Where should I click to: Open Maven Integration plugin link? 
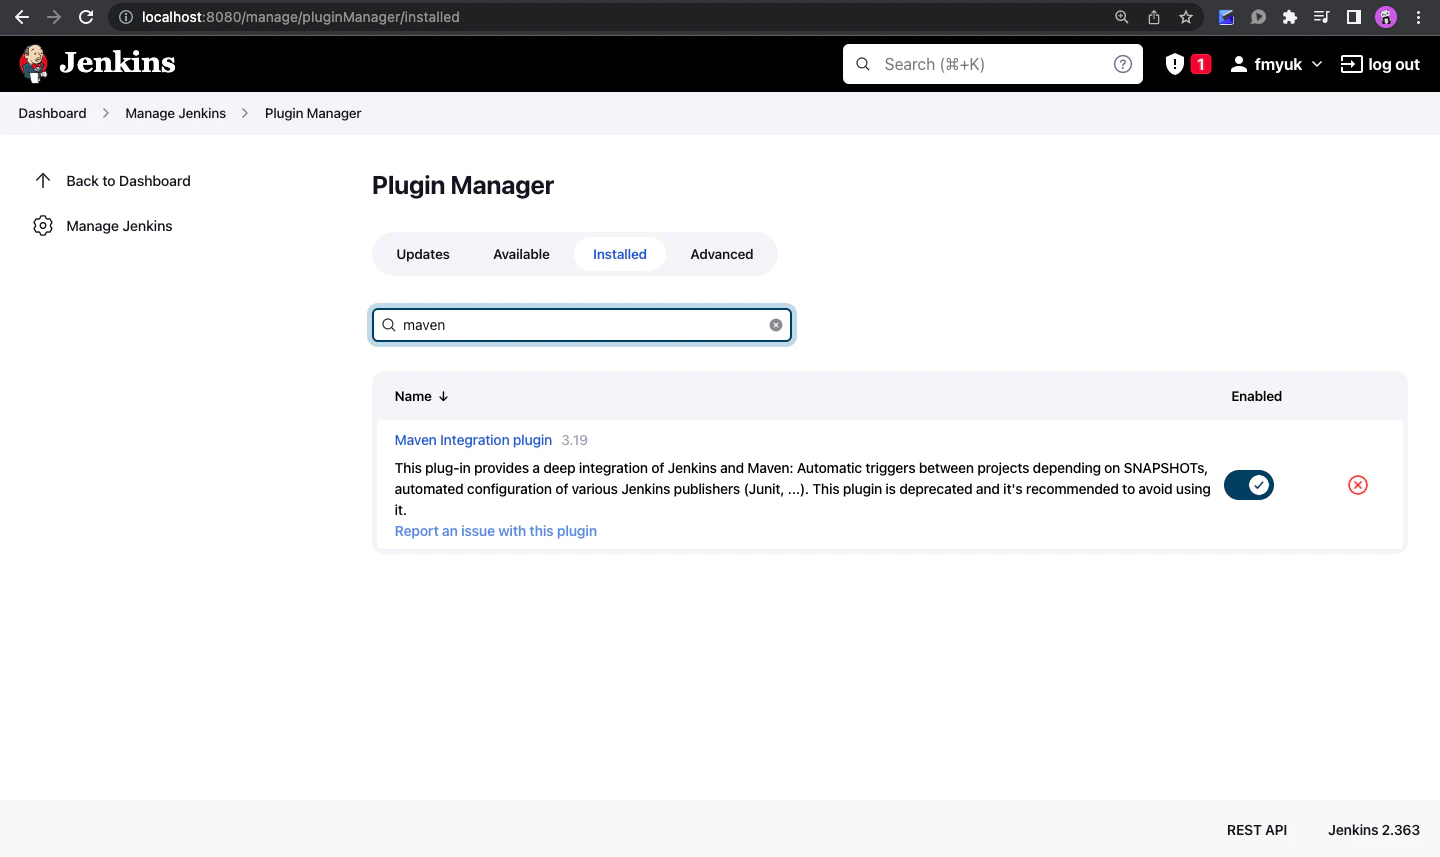click(x=473, y=440)
